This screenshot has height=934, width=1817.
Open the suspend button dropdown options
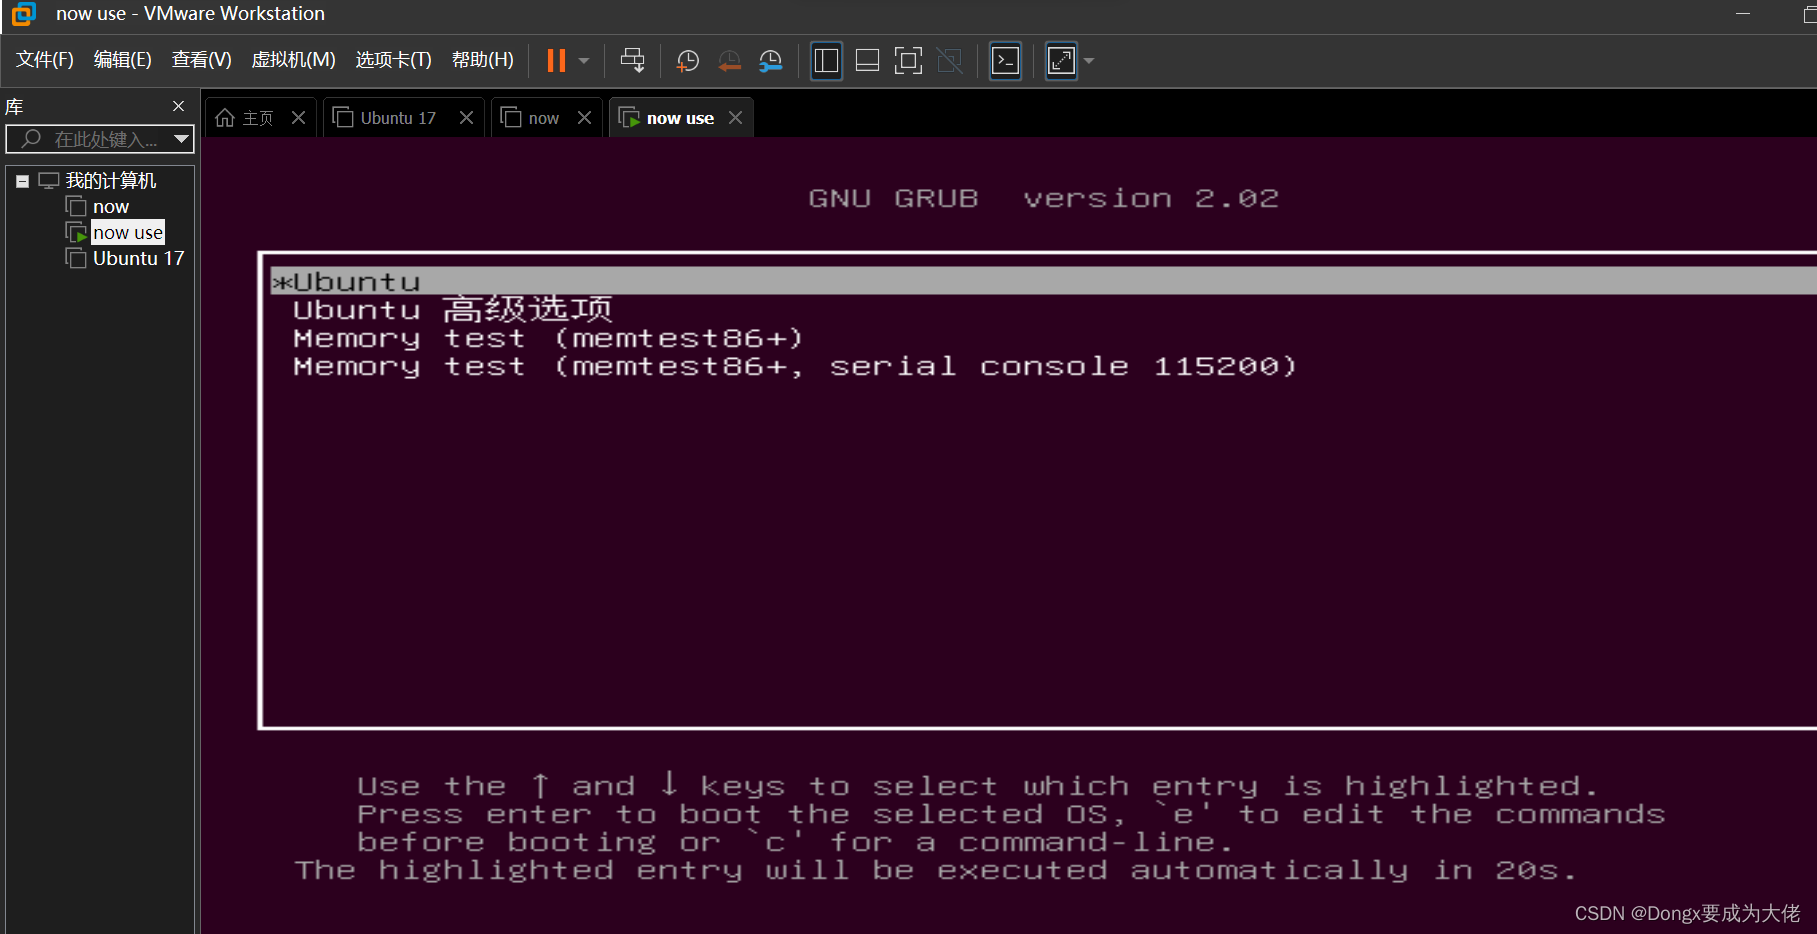583,60
